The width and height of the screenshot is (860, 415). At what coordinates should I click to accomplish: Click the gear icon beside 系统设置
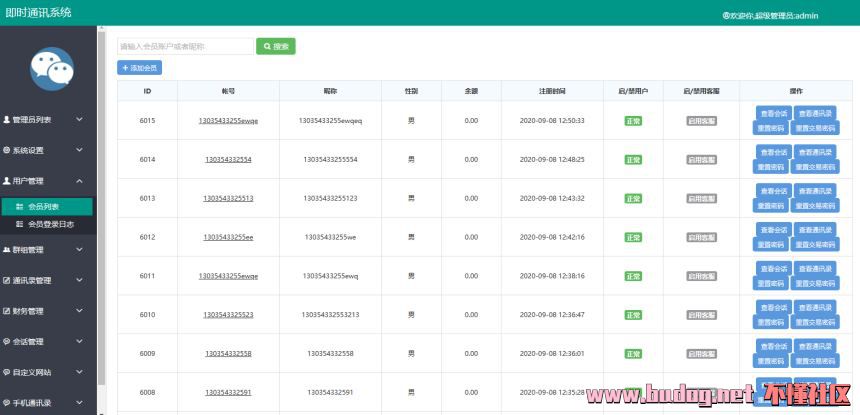click(7, 151)
